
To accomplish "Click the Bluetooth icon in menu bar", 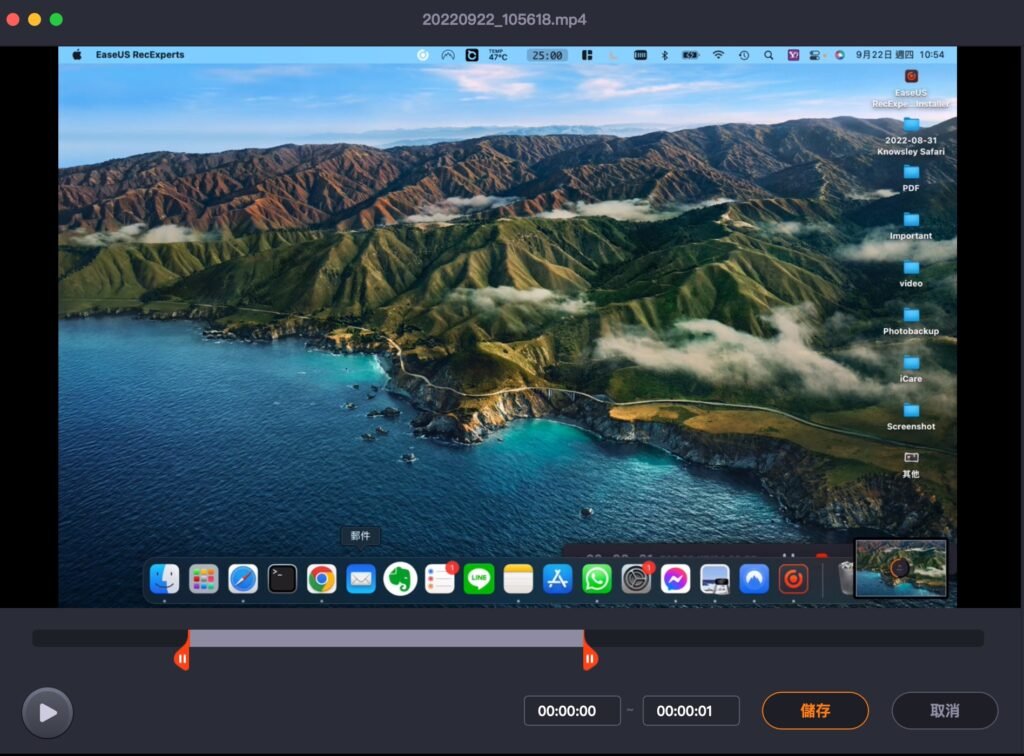I will 664,55.
